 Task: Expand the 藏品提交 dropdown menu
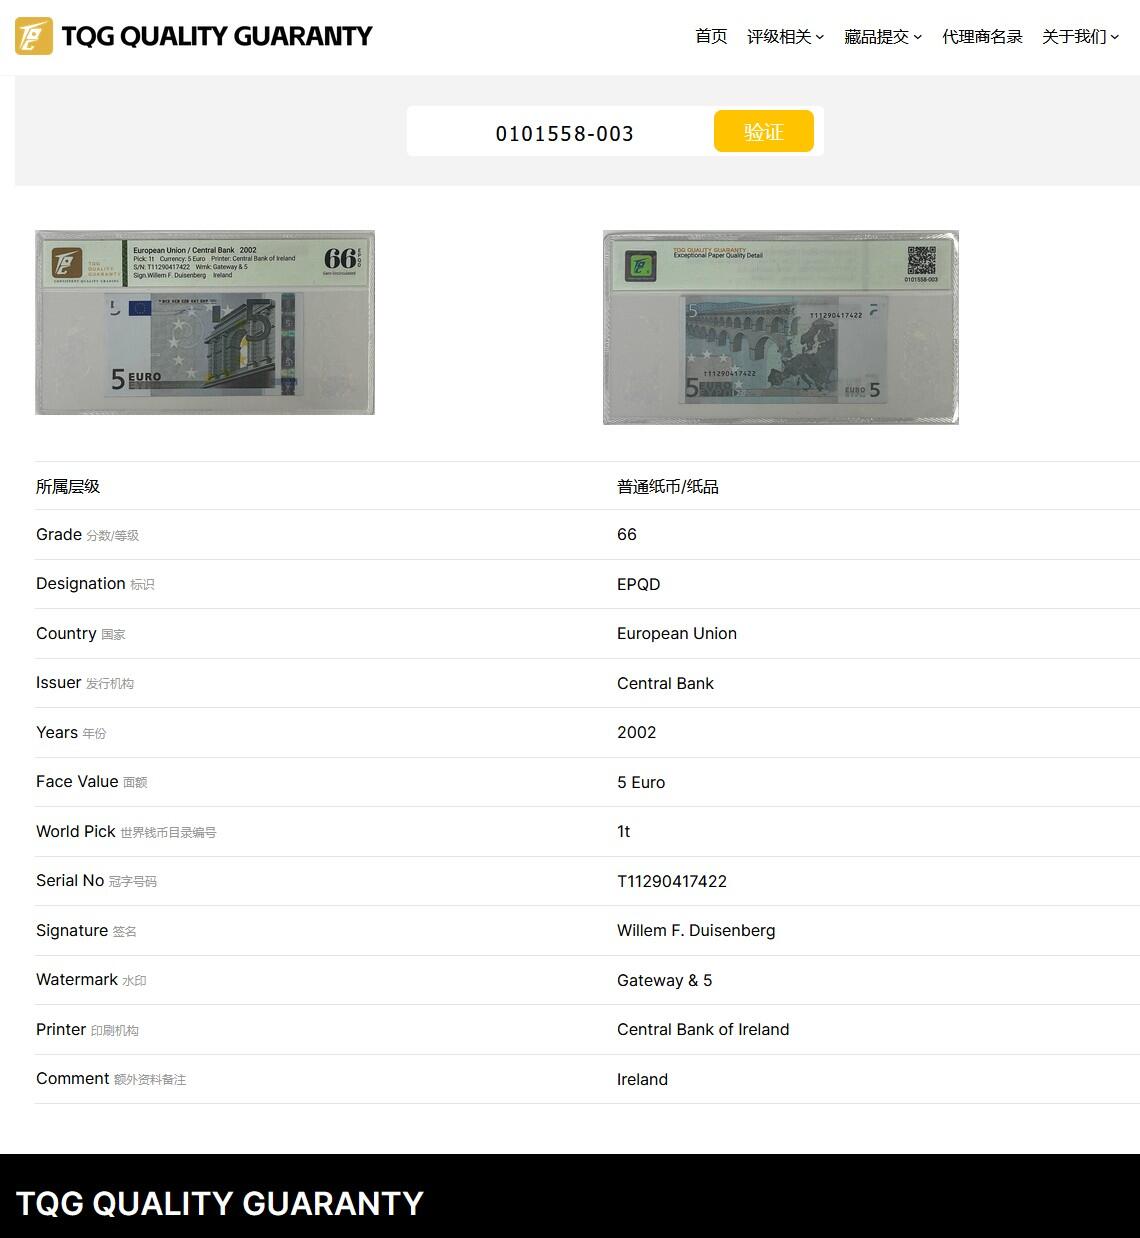pos(883,36)
